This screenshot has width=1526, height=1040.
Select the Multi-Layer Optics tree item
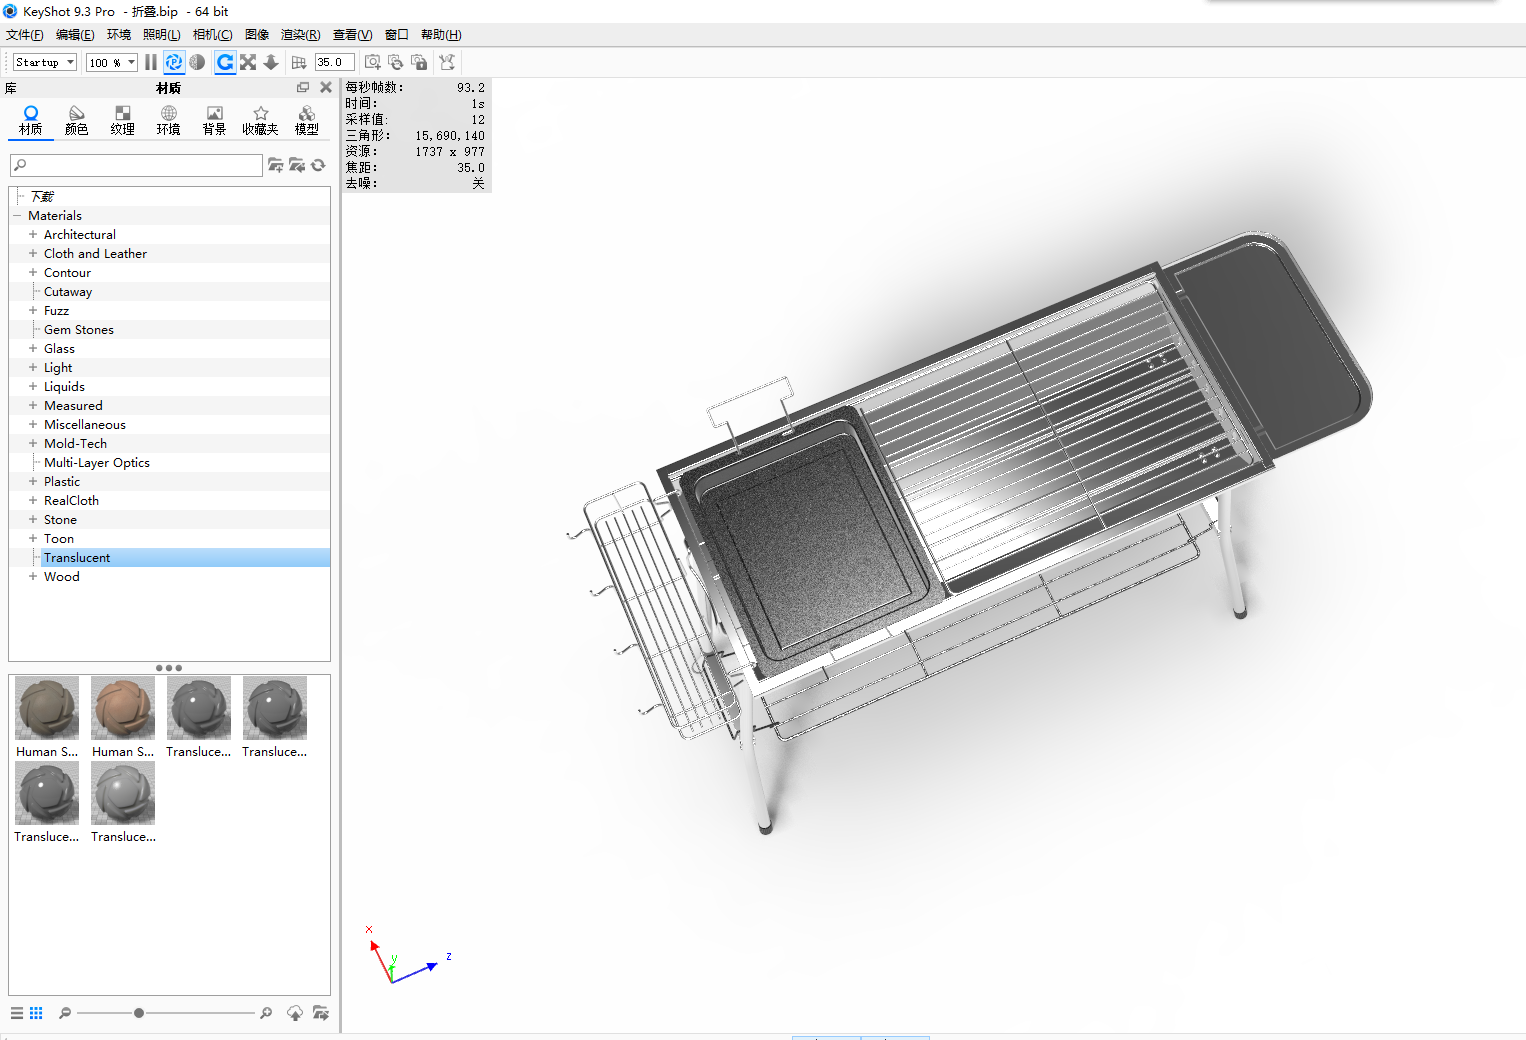(x=97, y=463)
